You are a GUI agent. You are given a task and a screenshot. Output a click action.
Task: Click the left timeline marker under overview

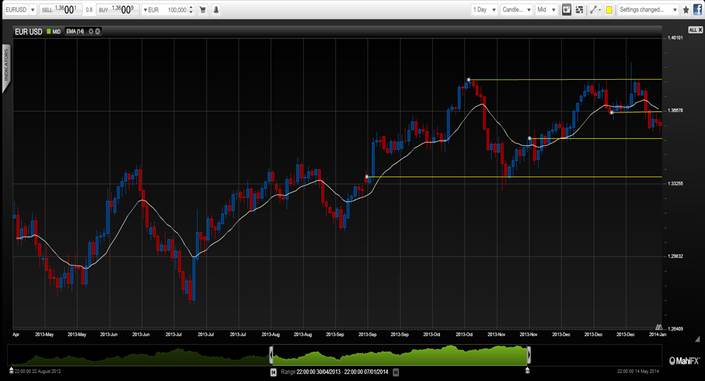click(11, 370)
